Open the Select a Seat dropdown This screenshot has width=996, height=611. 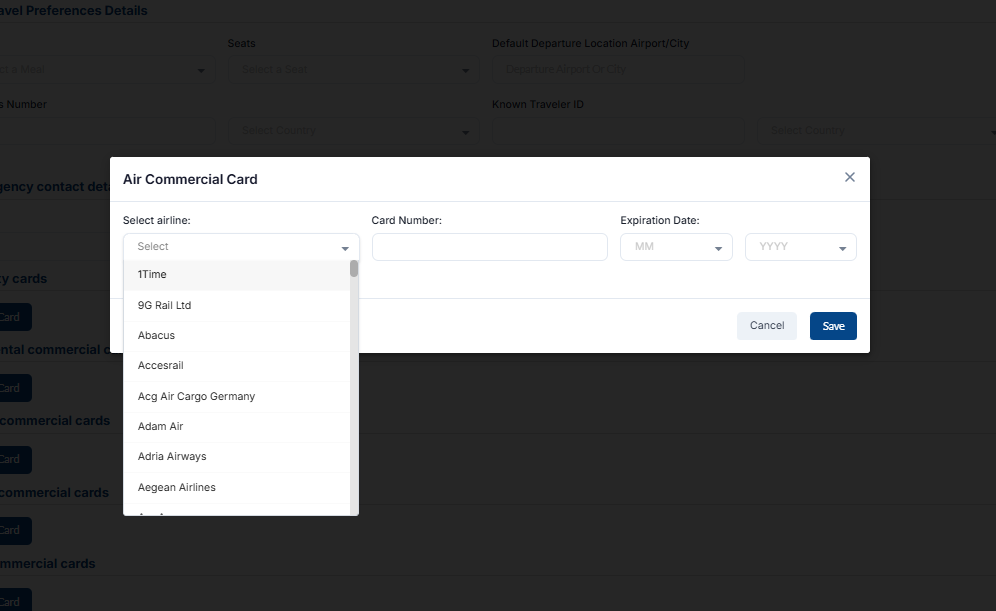(353, 69)
